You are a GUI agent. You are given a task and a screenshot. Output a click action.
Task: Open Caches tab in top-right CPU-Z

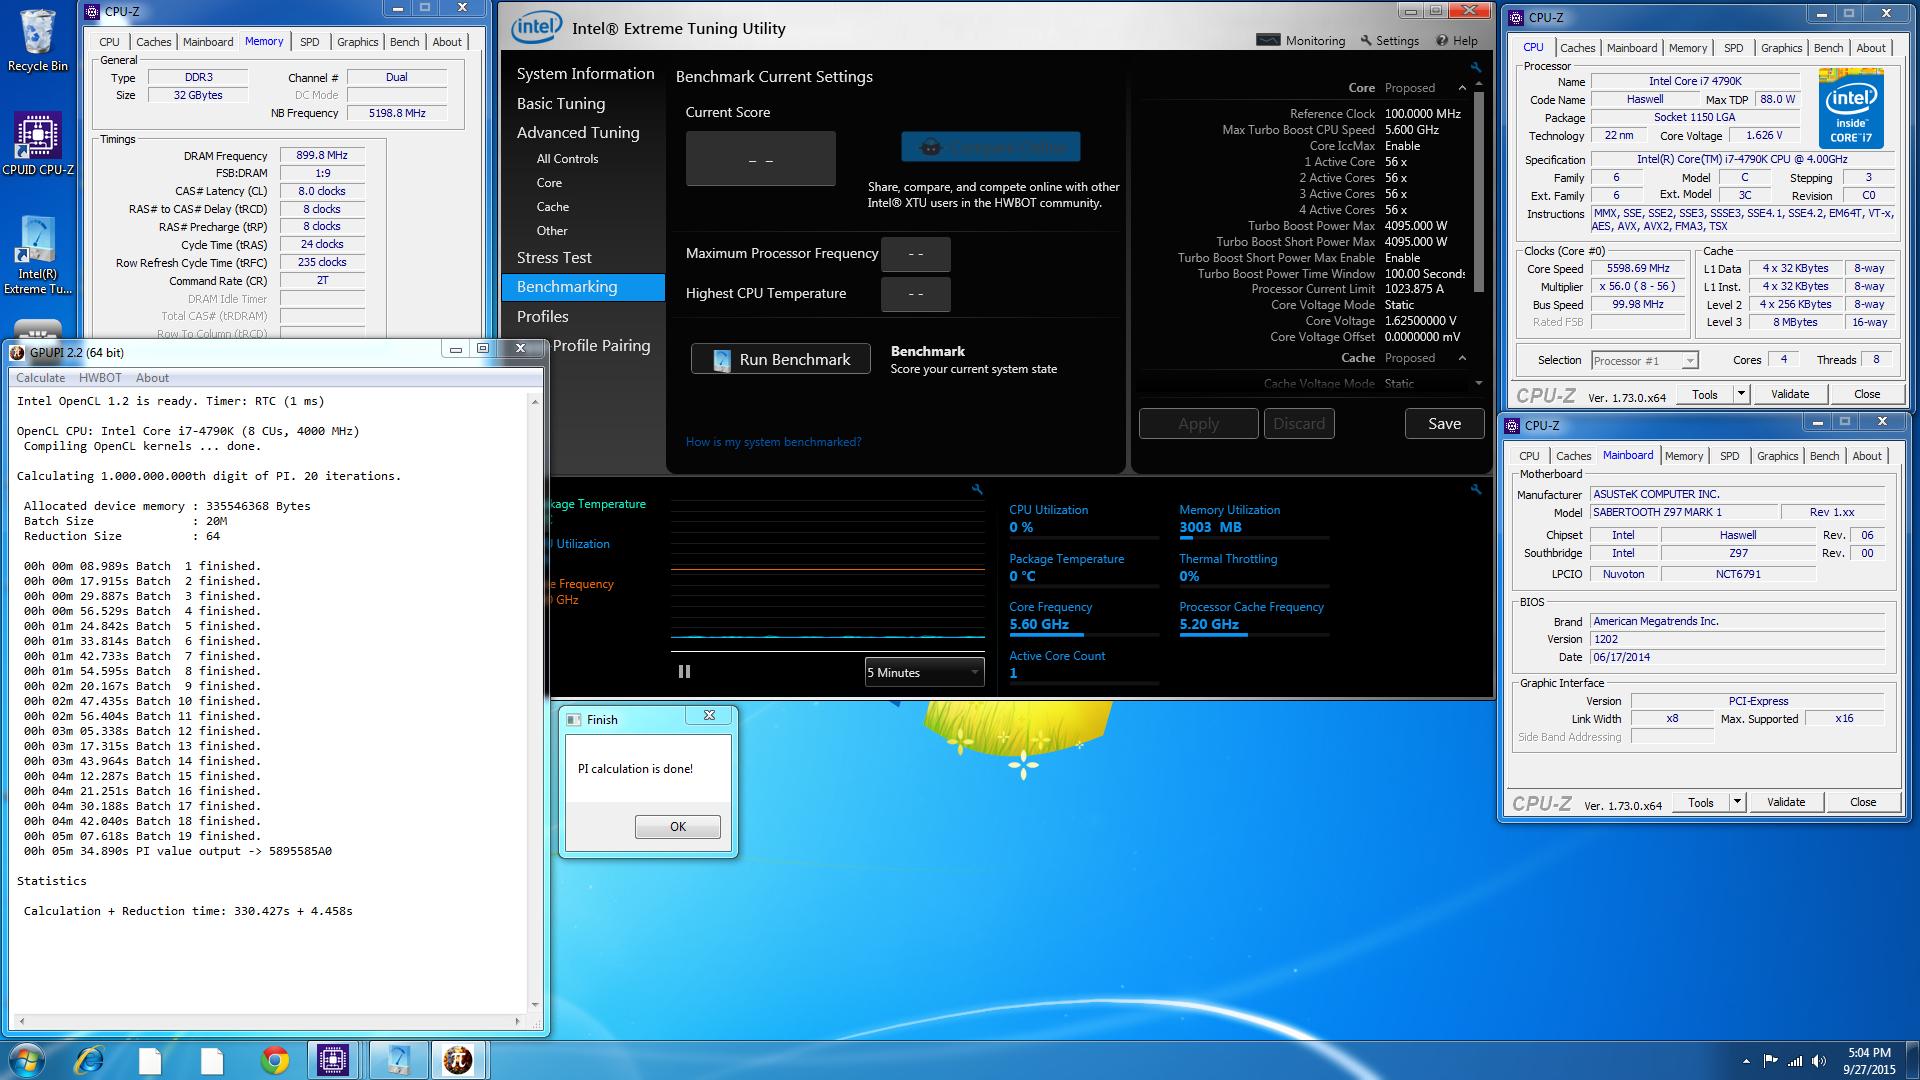[x=1577, y=48]
